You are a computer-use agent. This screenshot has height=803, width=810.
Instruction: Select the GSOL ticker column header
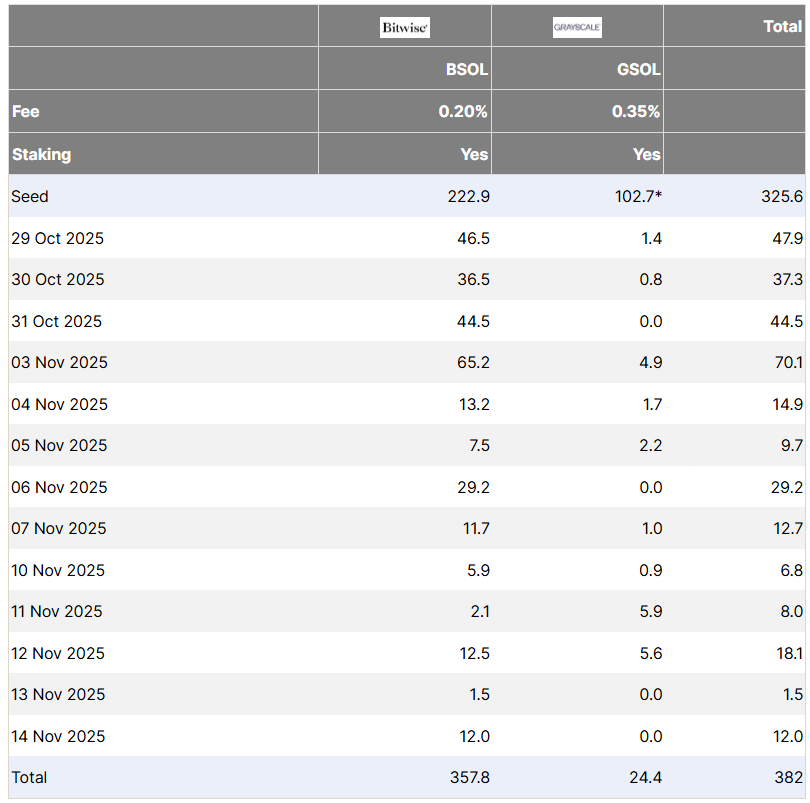[639, 70]
